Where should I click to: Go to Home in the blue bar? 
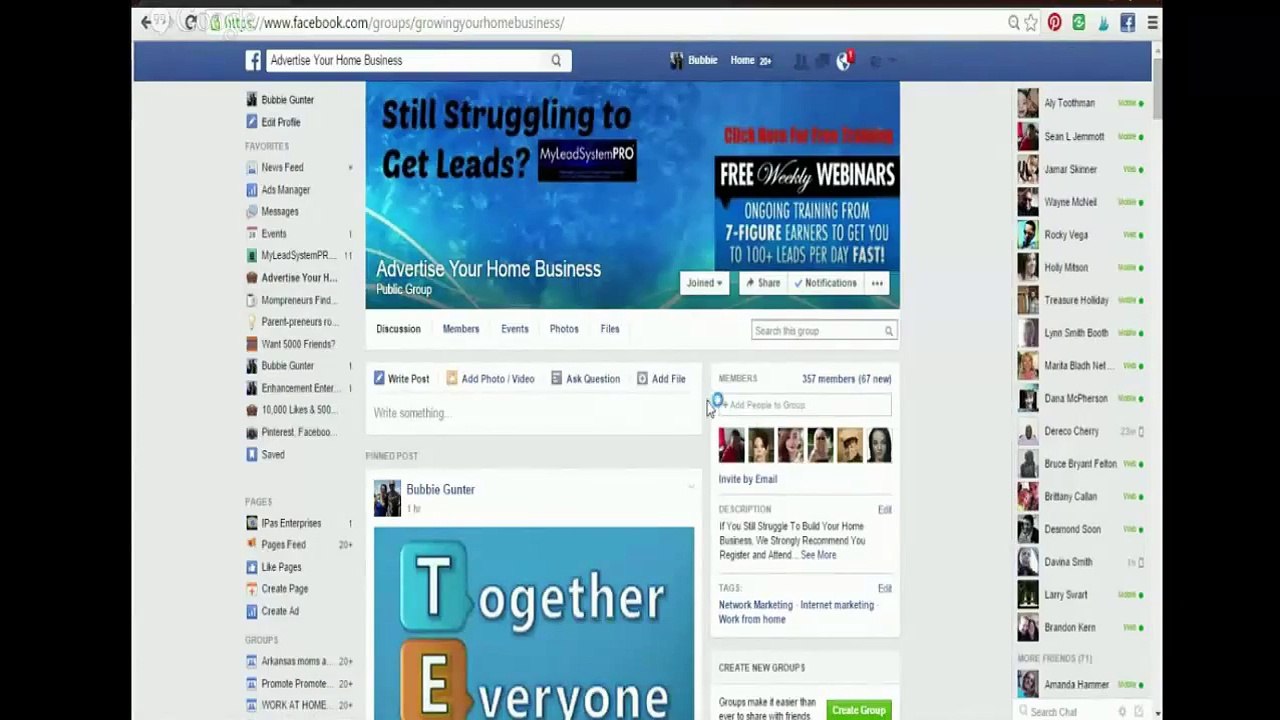742,60
